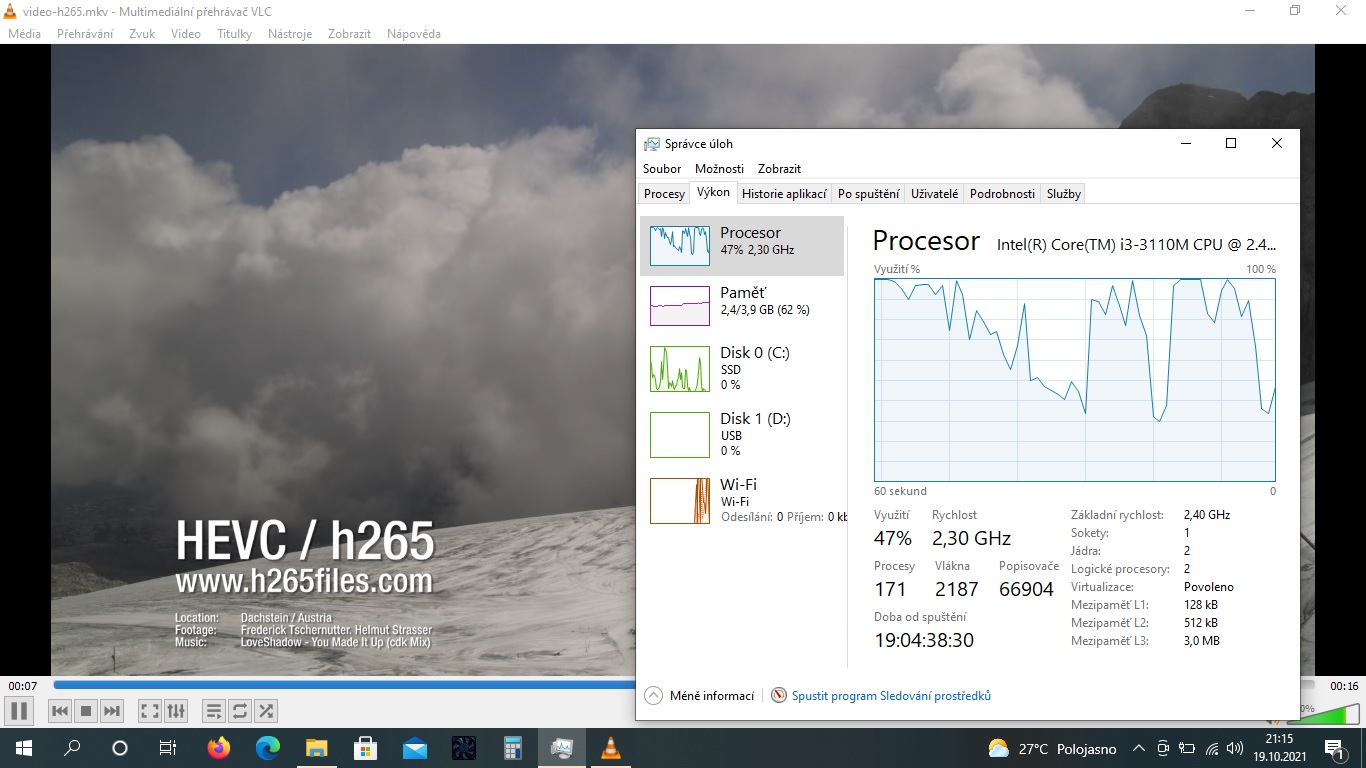Viewport: 1366px width, 768px height.
Task: Switch to VLC via taskbar cone icon
Action: coord(610,748)
